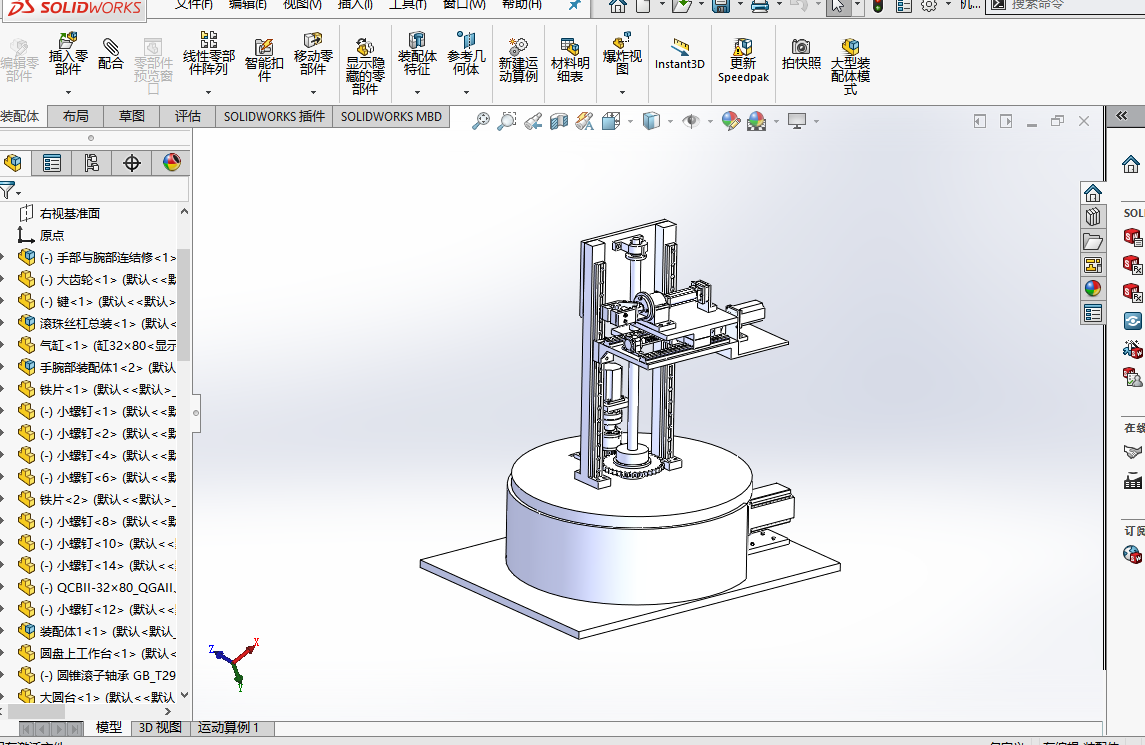Select the 气缸<1> cylinder component
This screenshot has width=1145, height=745.
coord(108,345)
